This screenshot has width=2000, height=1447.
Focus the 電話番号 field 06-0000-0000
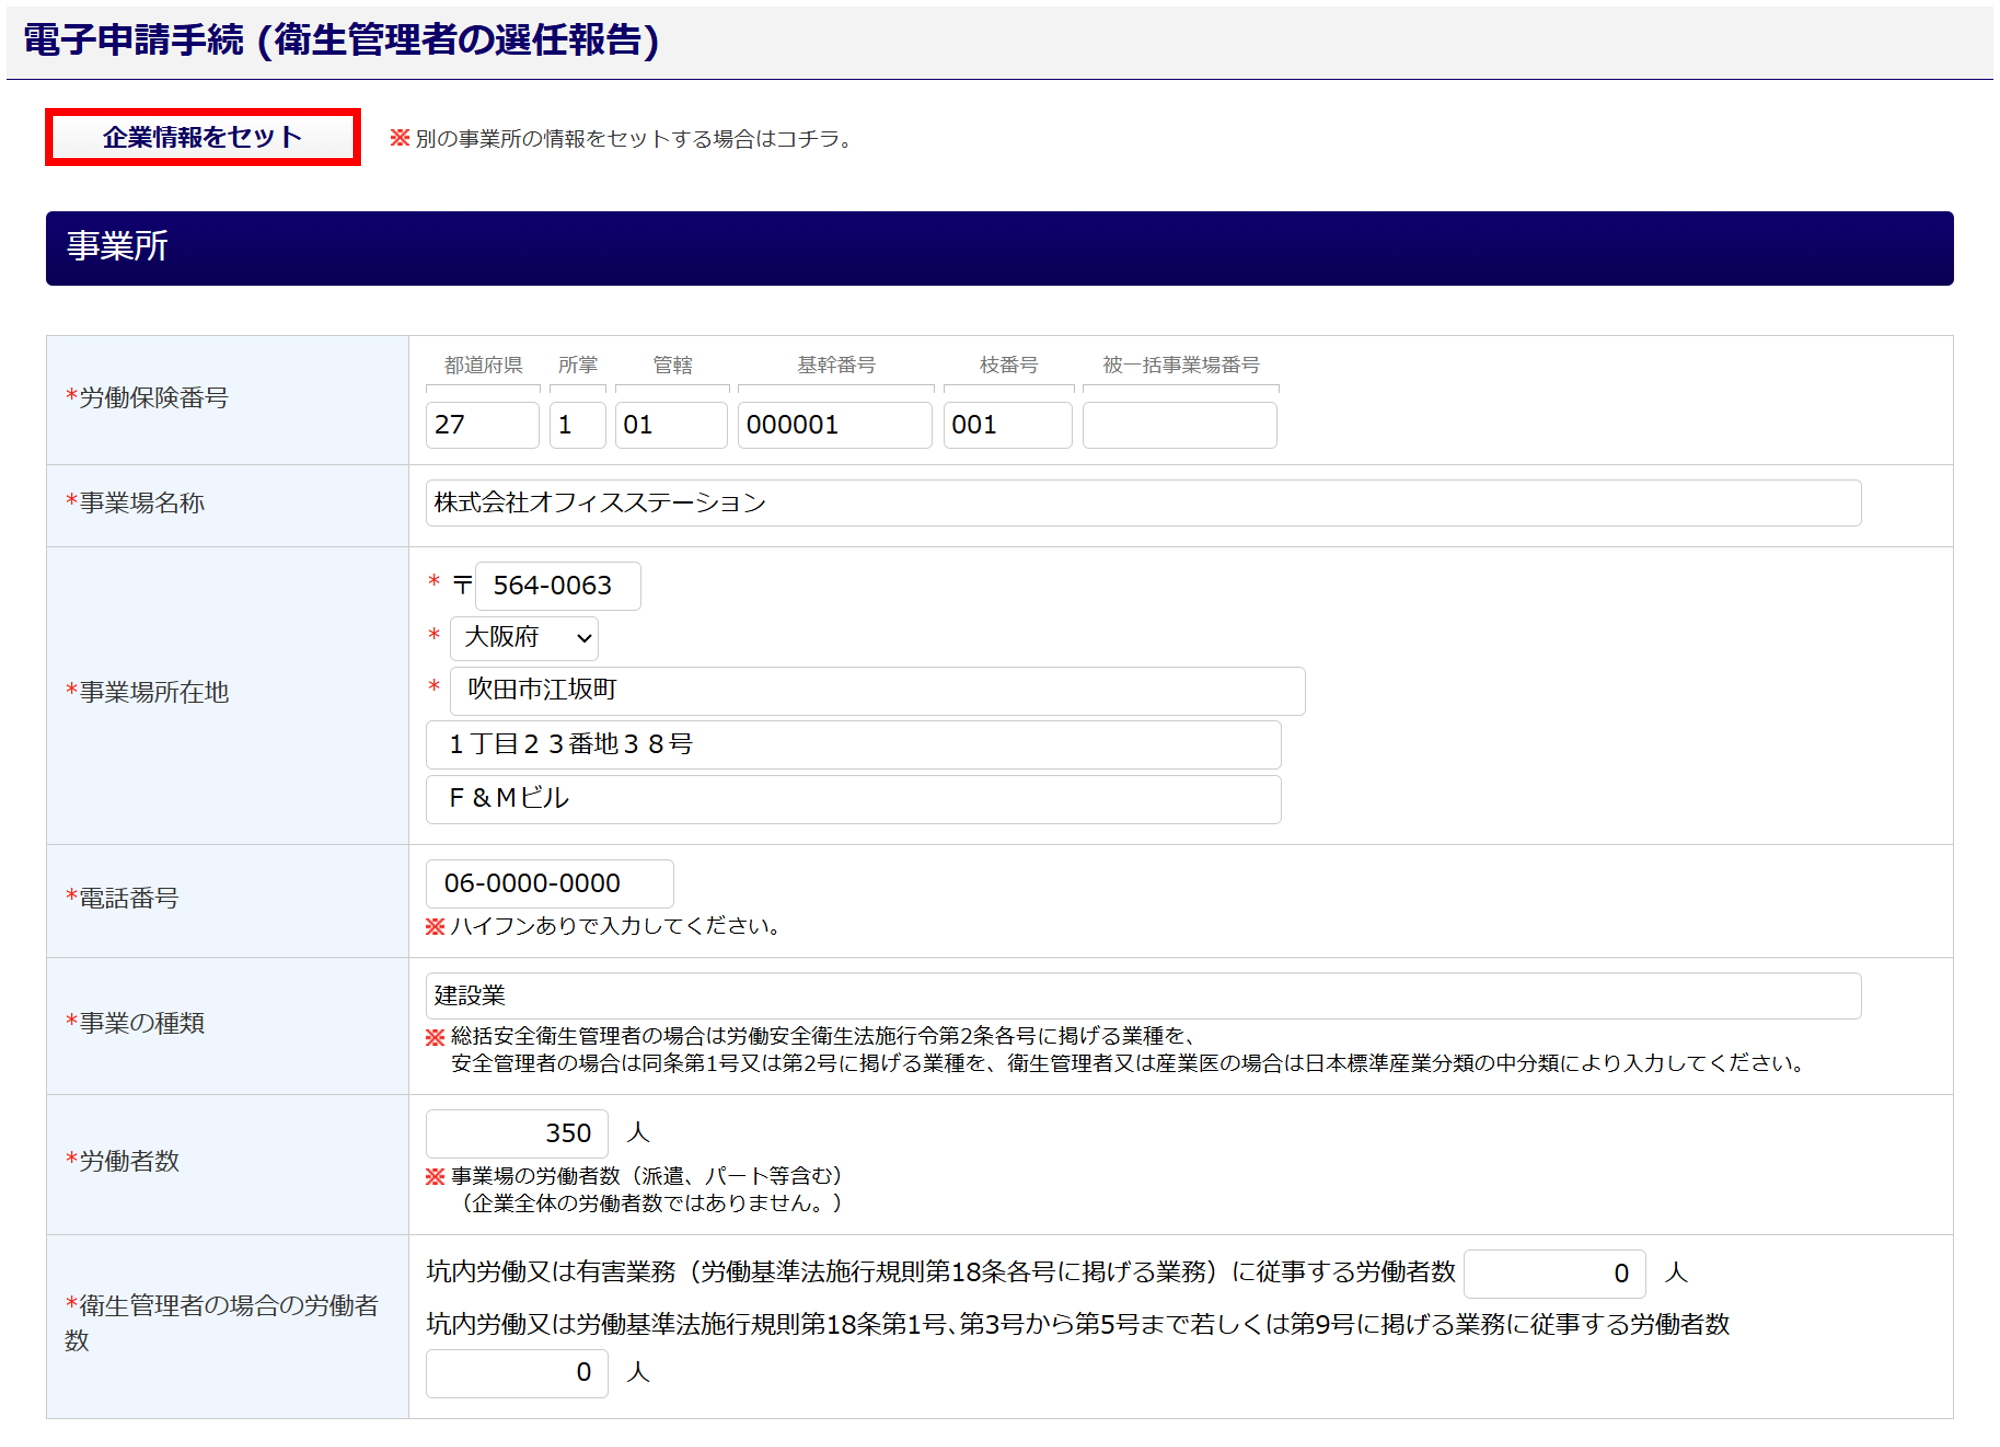click(549, 884)
